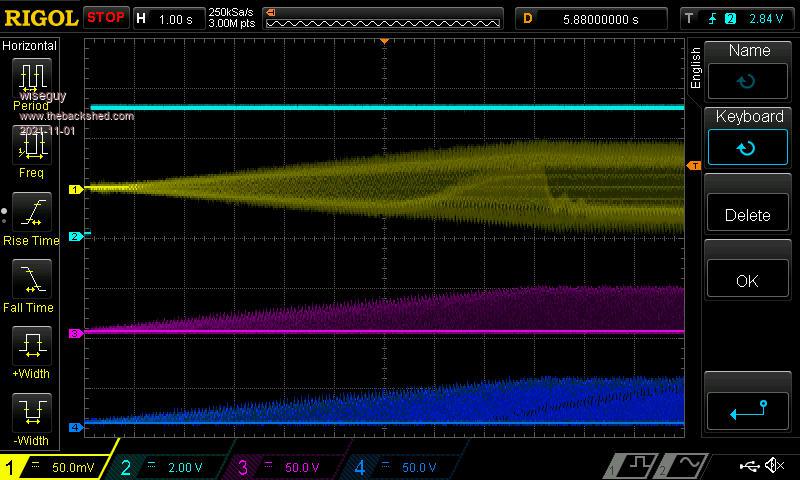Open channel 2 2.00 V settings
The width and height of the screenshot is (800, 480).
tap(174, 467)
